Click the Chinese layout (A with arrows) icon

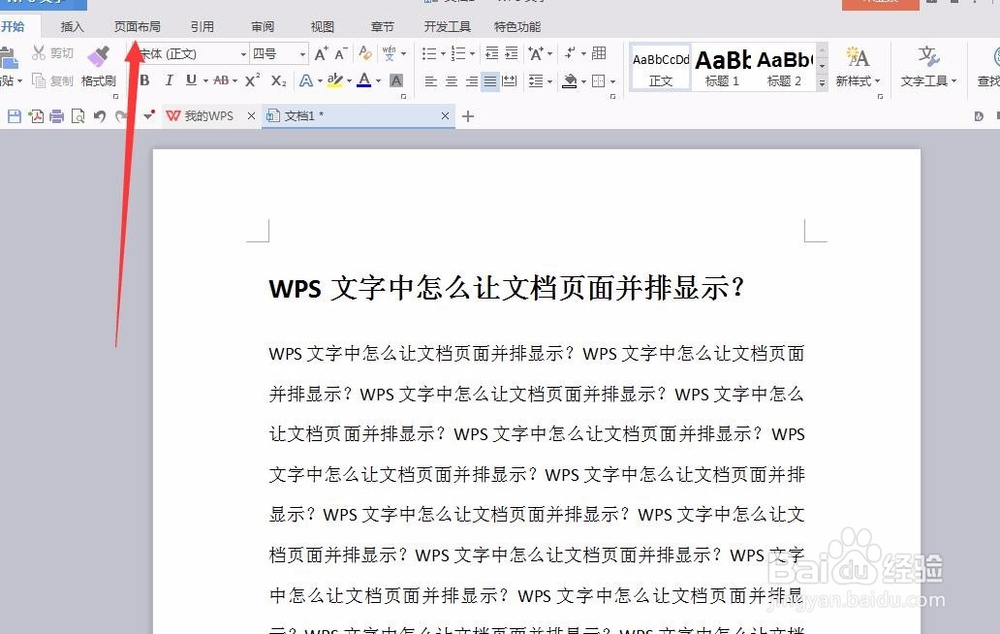point(535,54)
